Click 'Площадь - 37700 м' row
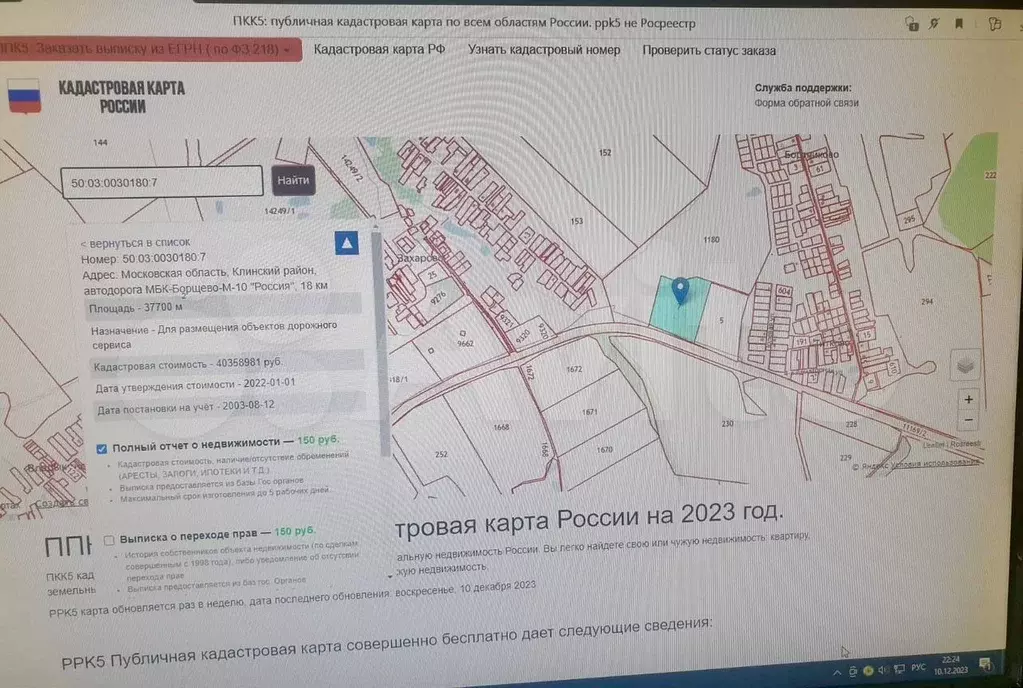The image size is (1023, 688). coord(224,307)
